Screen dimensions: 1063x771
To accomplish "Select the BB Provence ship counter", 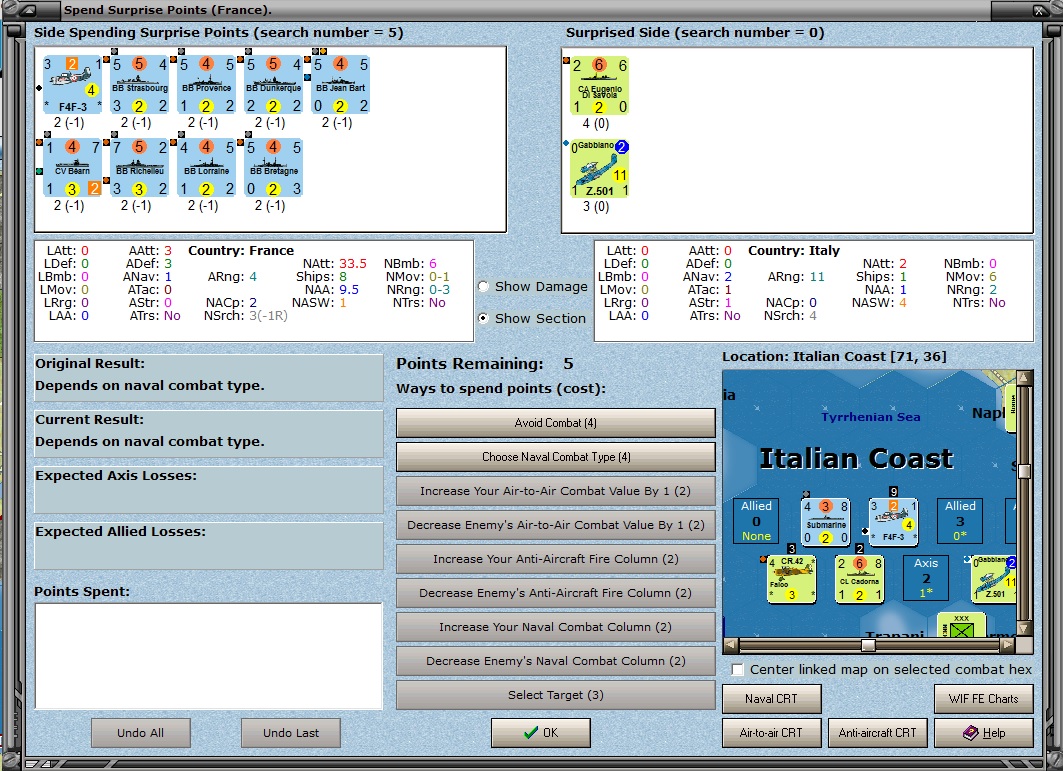I will 207,84.
